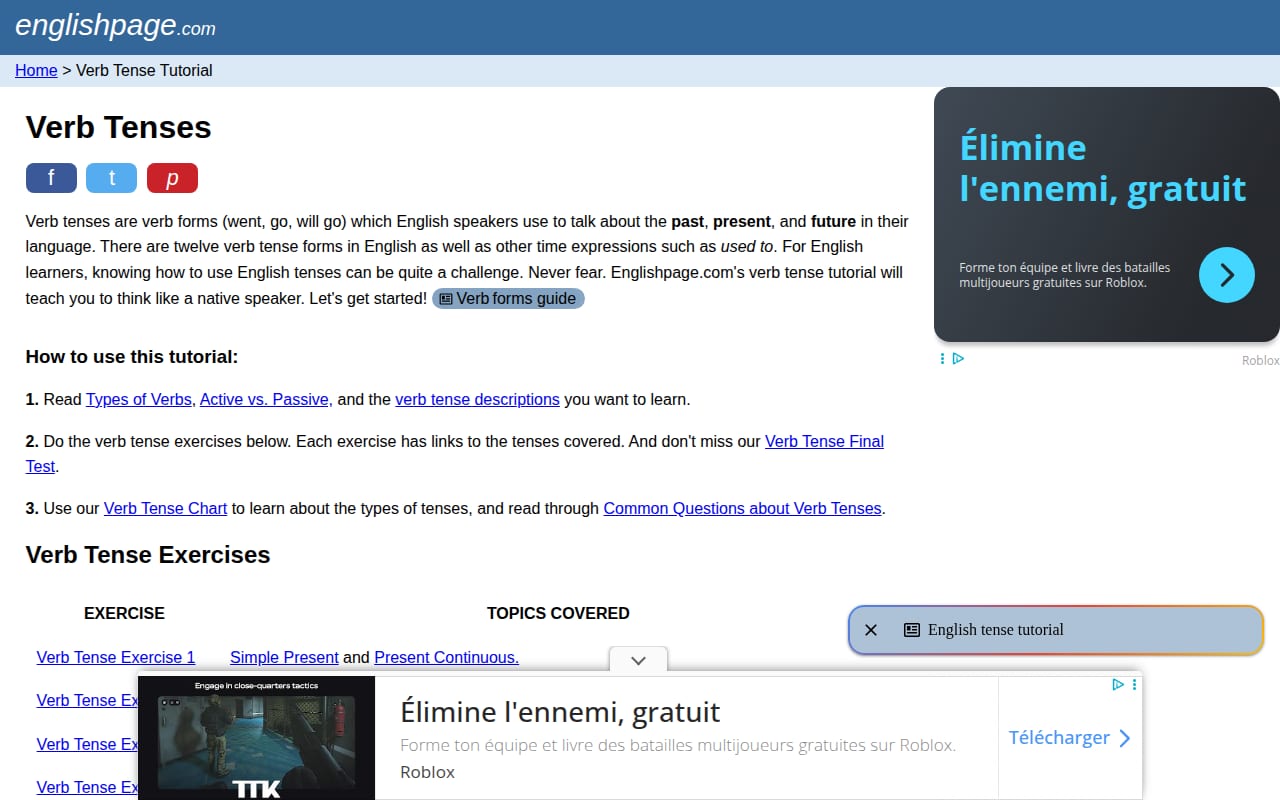The image size is (1280, 800).
Task: Click the round arrow on Roblox sidebar ad
Action: (x=1226, y=275)
